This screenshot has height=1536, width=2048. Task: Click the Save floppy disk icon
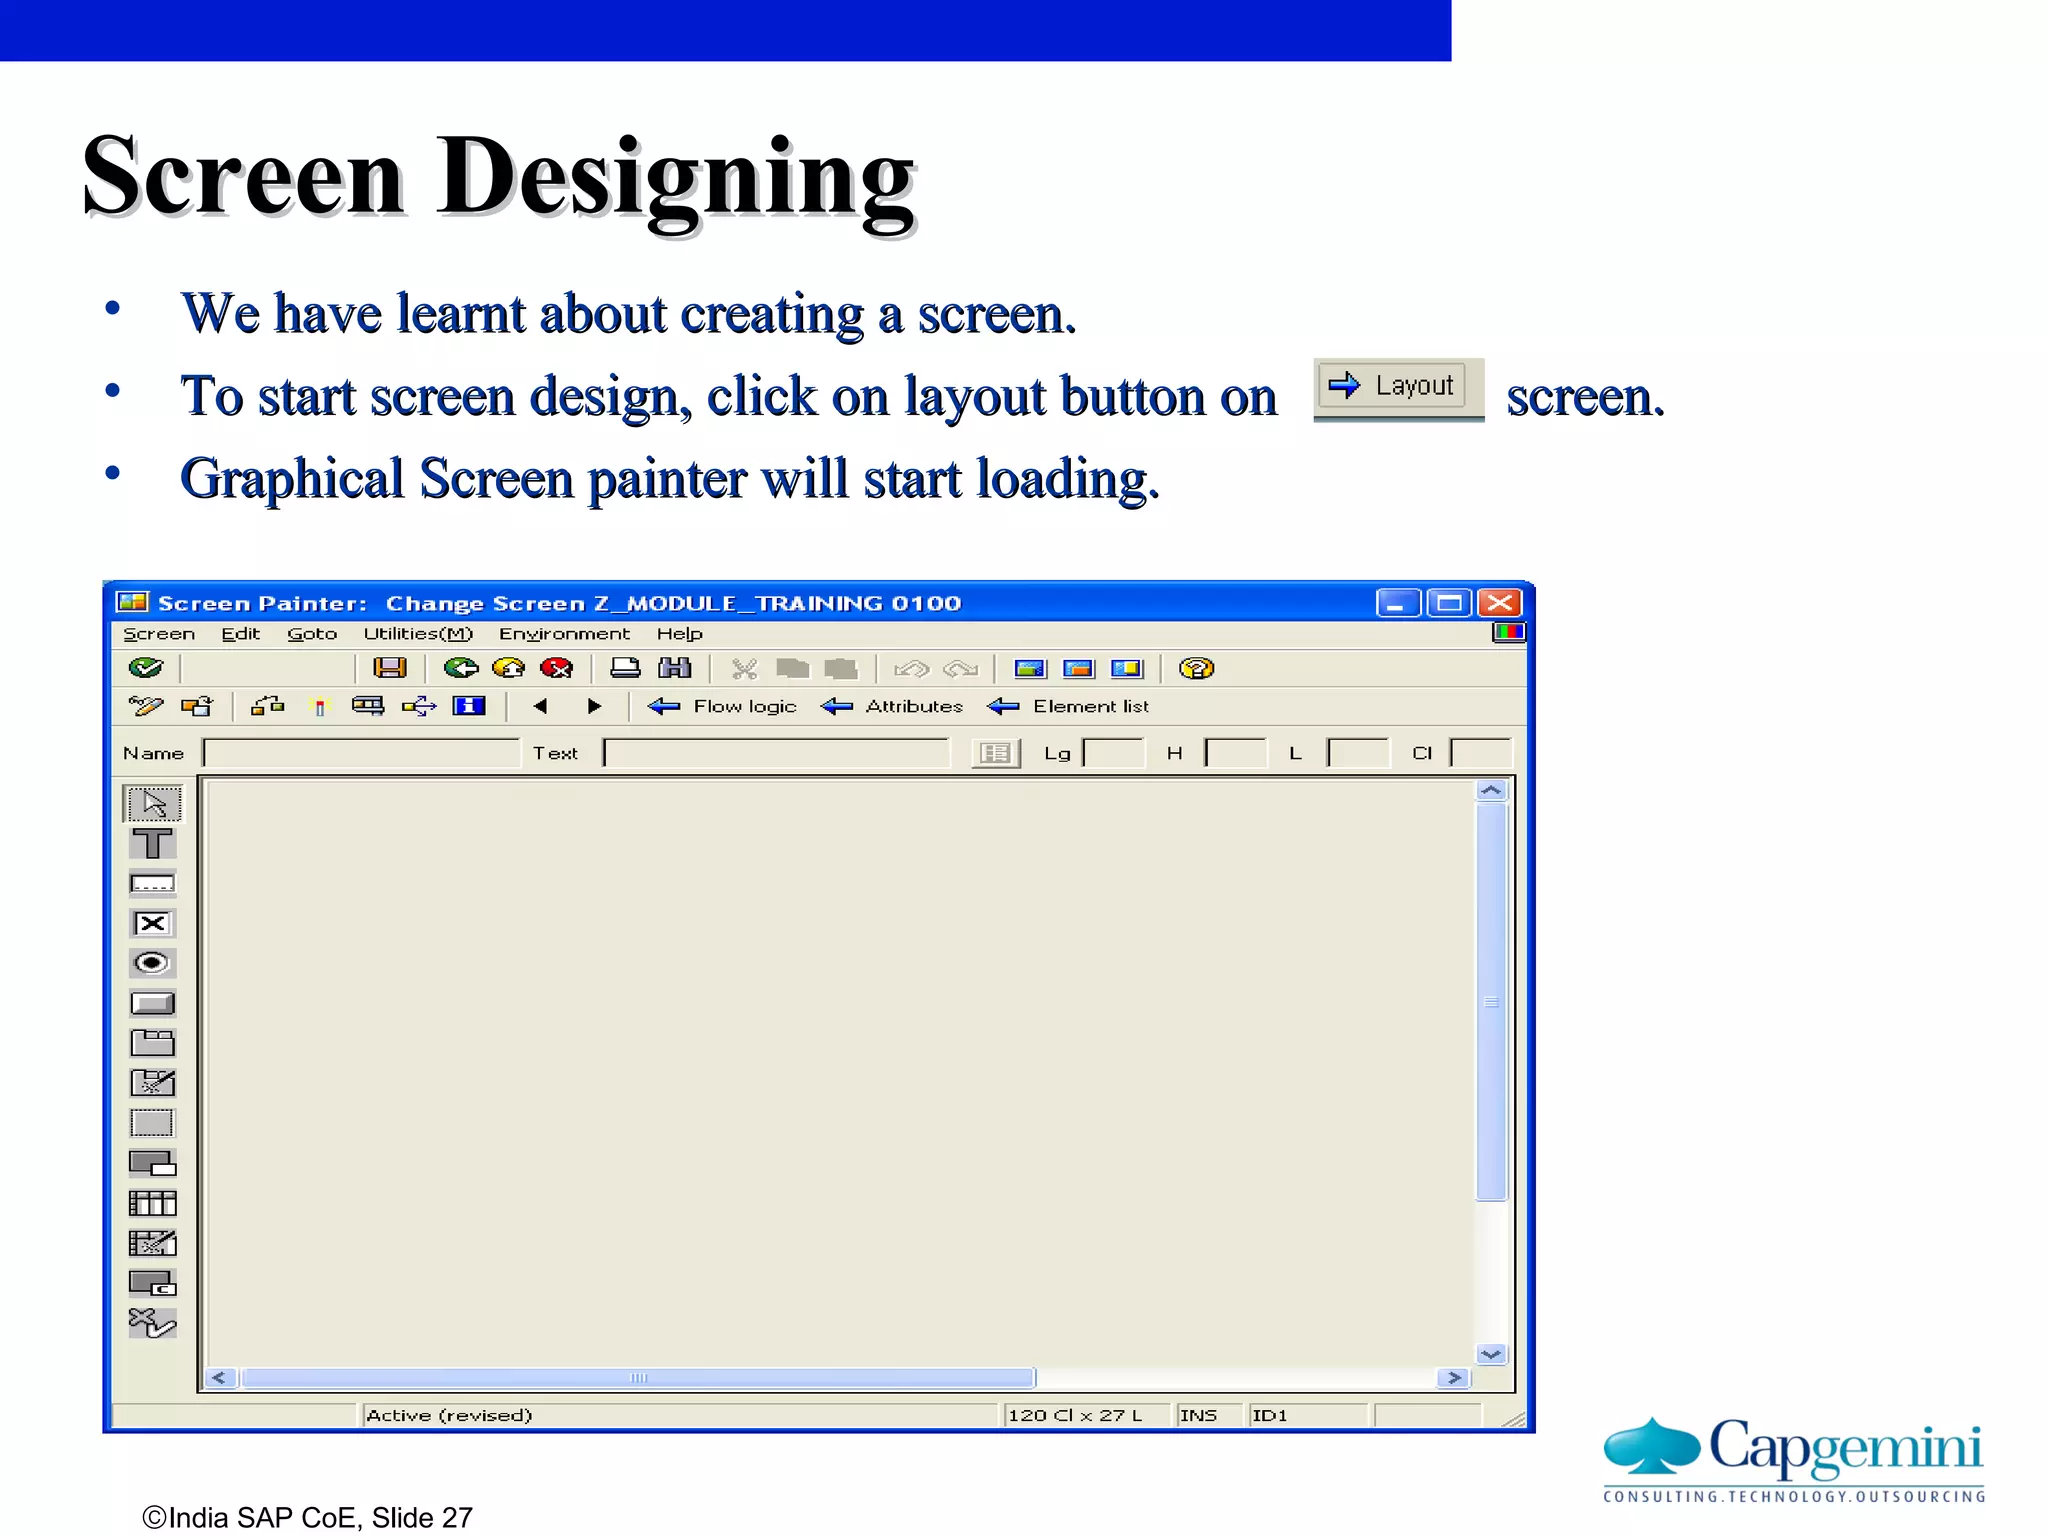tap(389, 668)
